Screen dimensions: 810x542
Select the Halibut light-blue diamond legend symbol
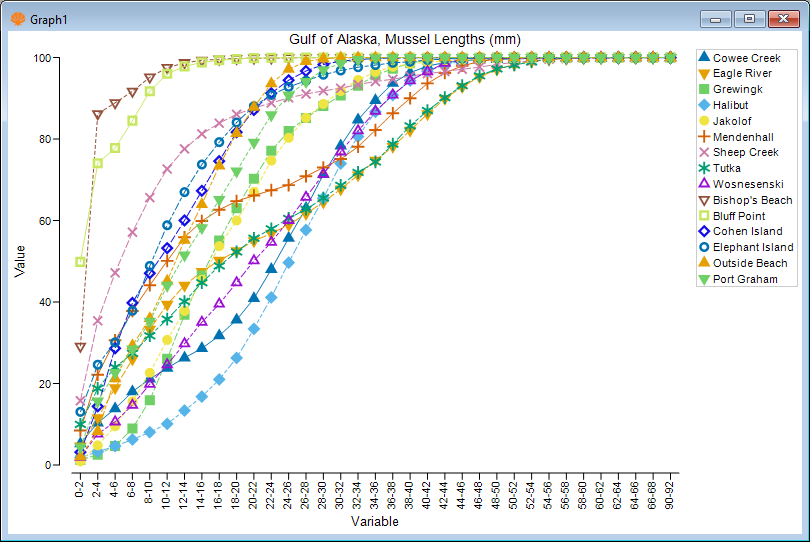(x=704, y=105)
